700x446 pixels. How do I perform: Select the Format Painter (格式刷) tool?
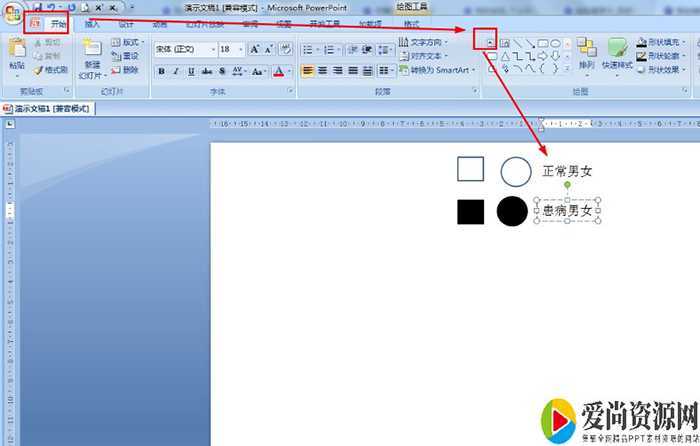[52, 71]
